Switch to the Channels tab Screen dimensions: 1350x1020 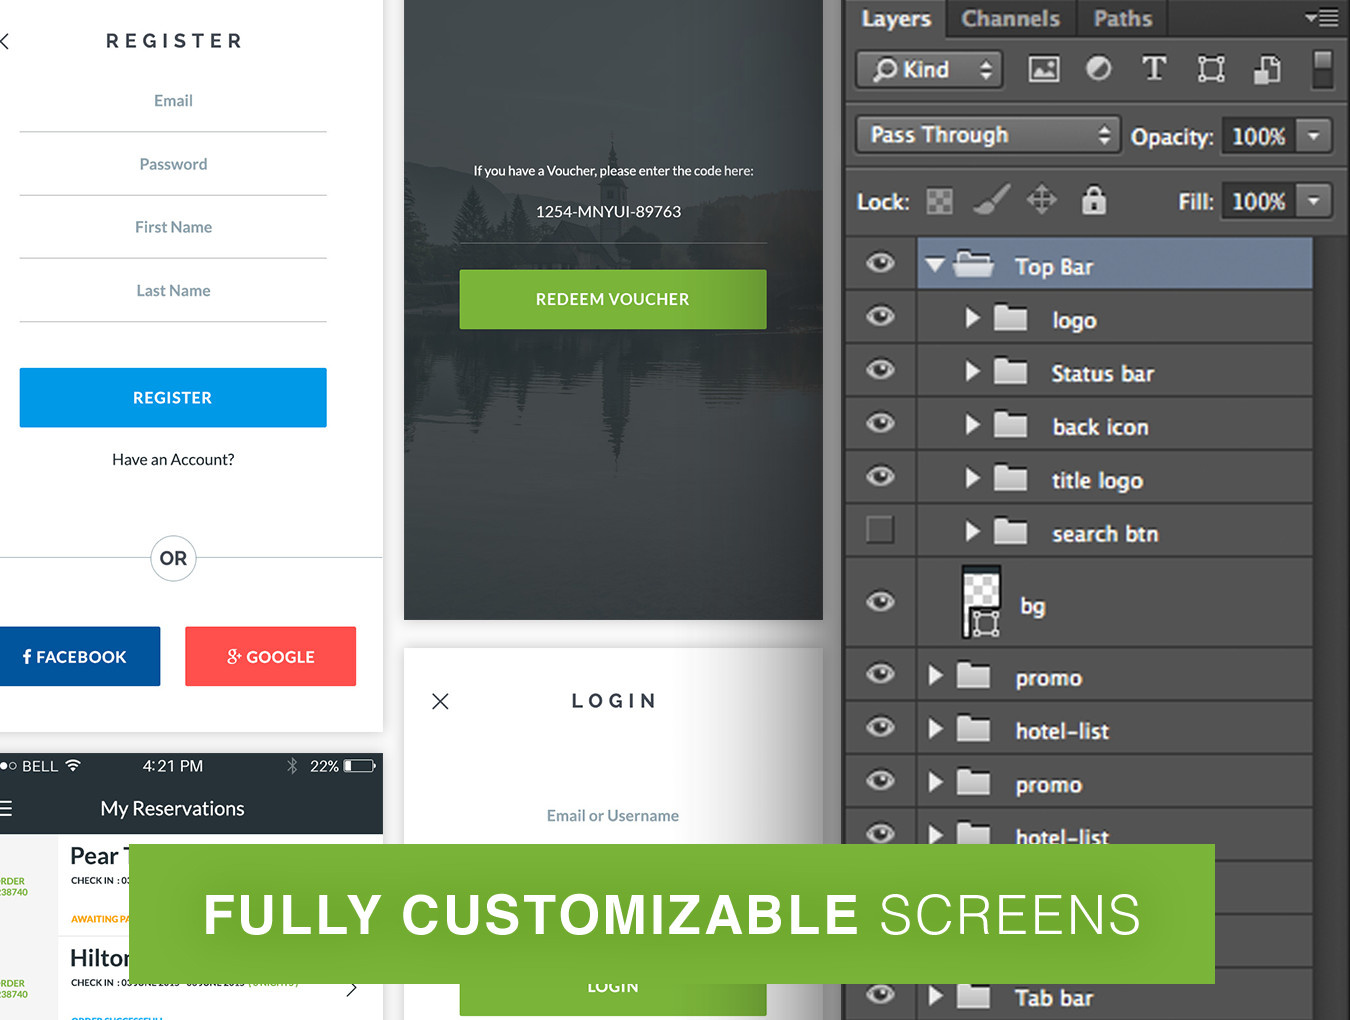[1010, 19]
